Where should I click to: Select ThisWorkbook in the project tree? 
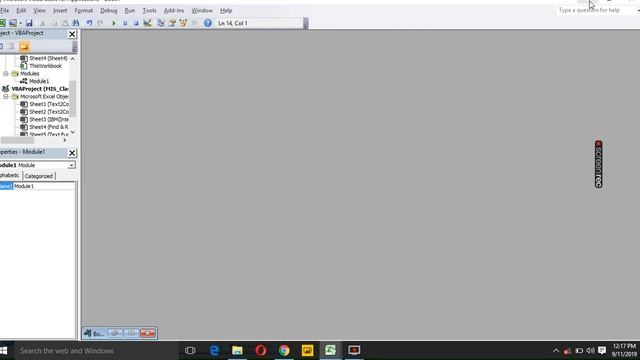point(45,66)
